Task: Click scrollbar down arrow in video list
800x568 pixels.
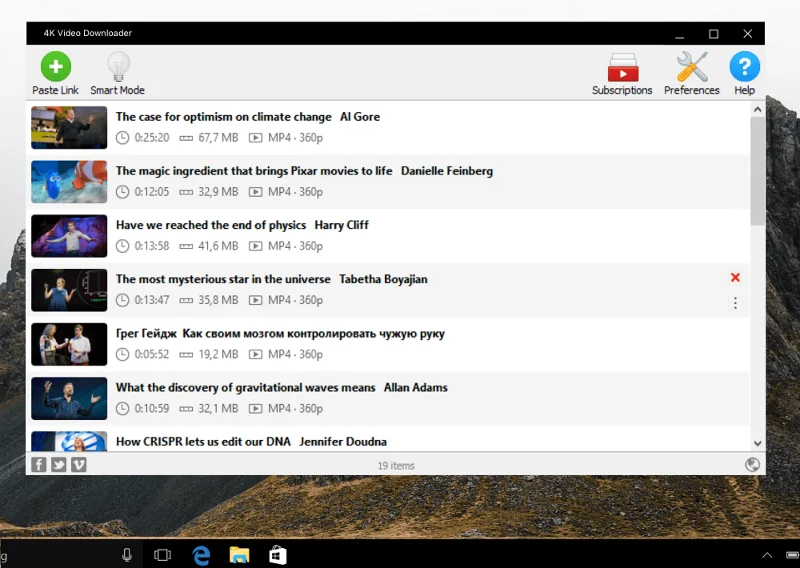Action: (x=758, y=443)
